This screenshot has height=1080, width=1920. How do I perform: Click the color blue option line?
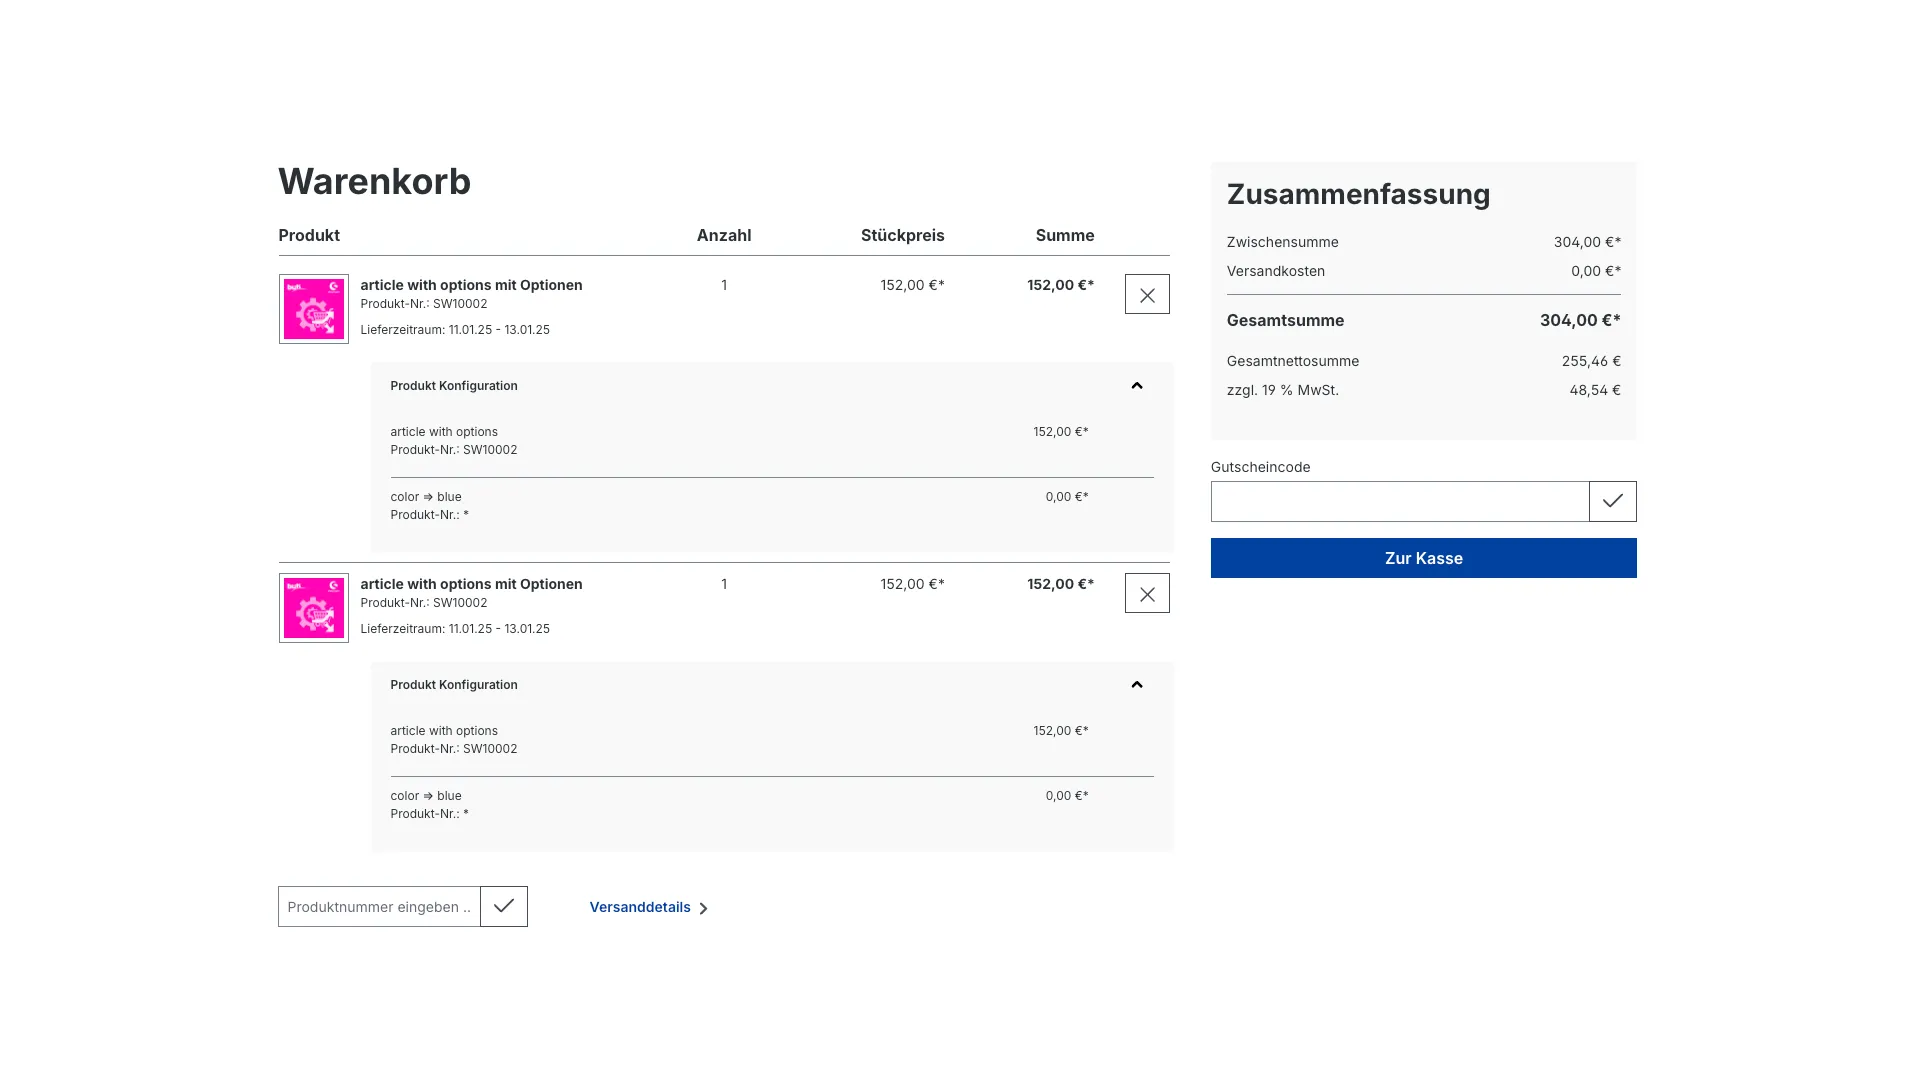point(425,496)
